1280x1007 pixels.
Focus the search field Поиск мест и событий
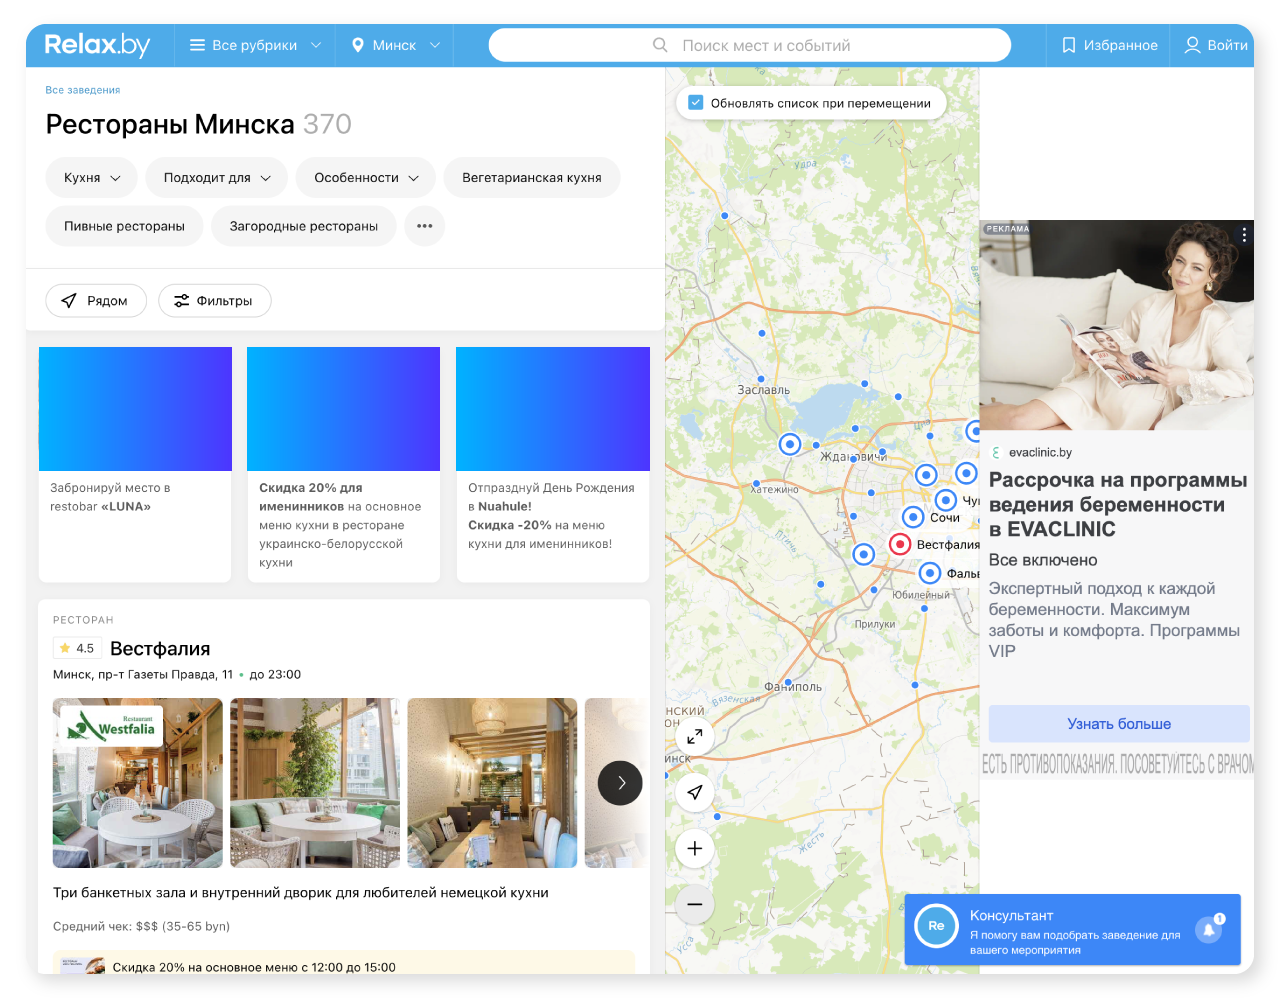click(750, 45)
